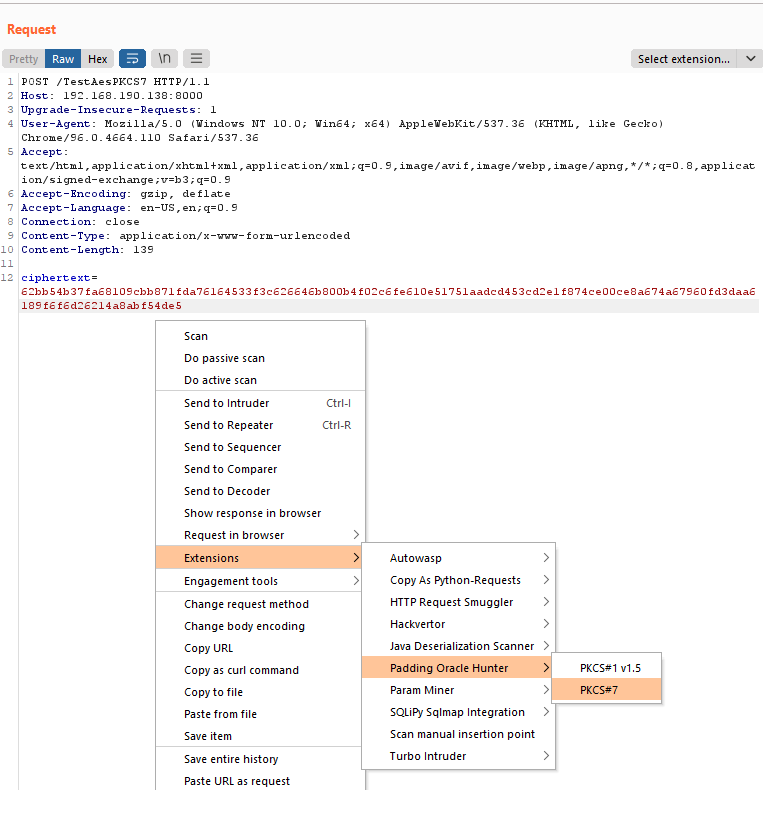
Task: Select Send to Decoder
Action: click(x=260, y=490)
